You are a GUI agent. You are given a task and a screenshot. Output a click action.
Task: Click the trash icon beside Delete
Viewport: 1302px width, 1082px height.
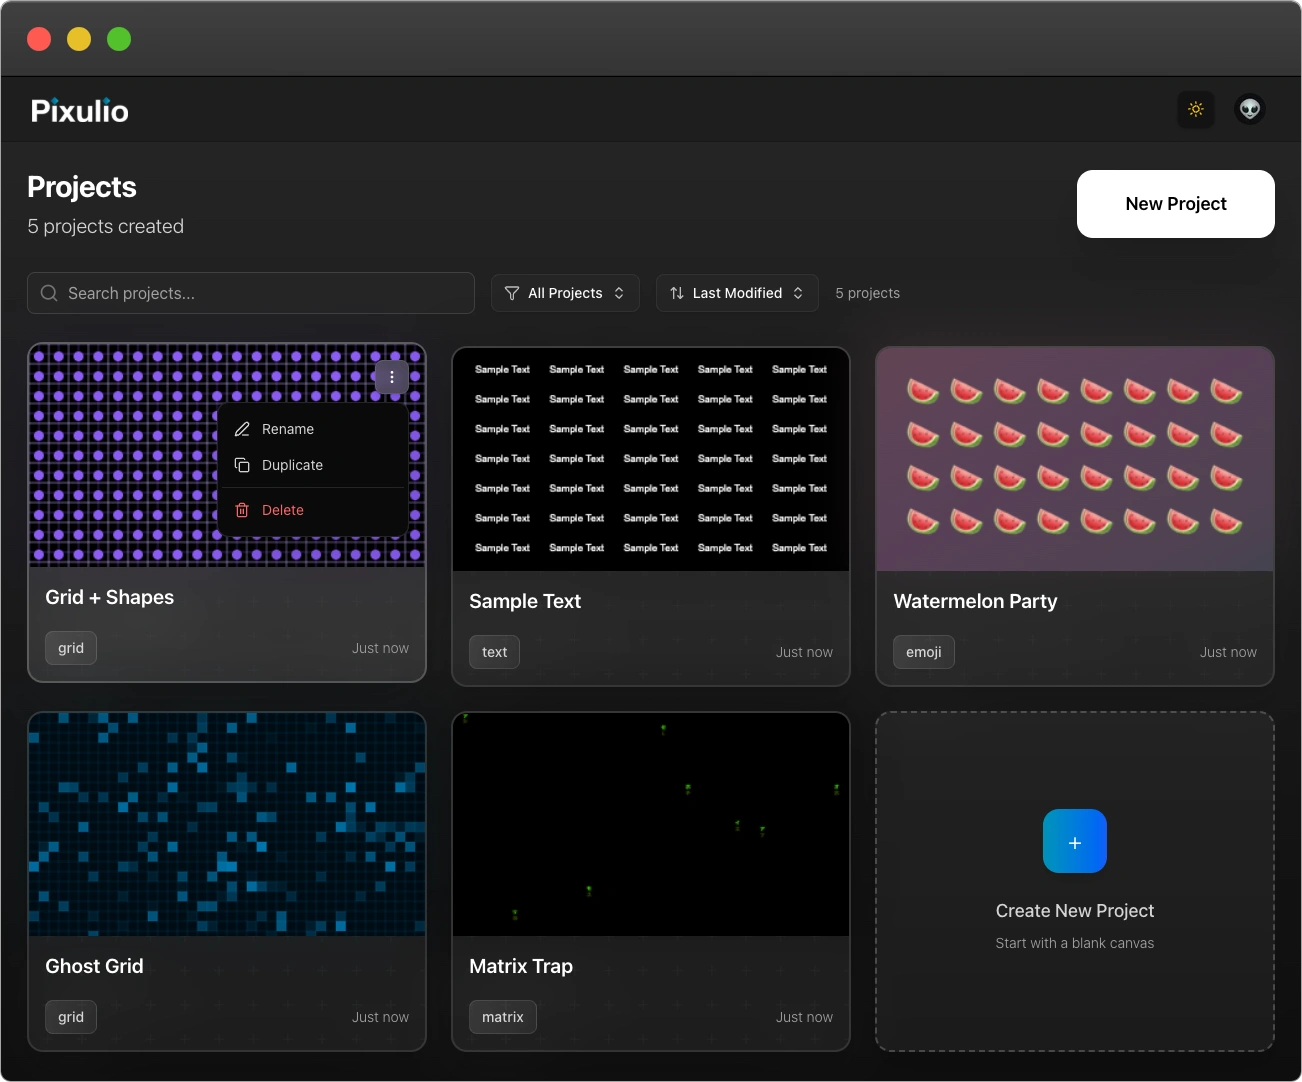[242, 510]
